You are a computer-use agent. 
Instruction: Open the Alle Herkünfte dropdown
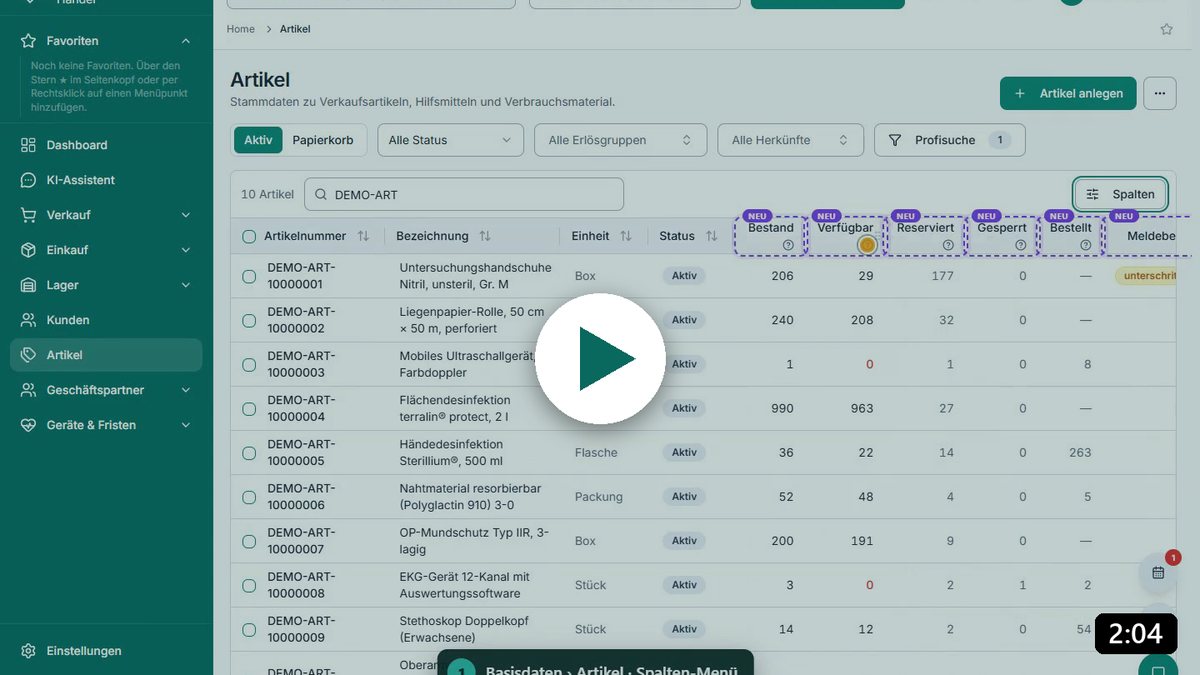coord(790,140)
